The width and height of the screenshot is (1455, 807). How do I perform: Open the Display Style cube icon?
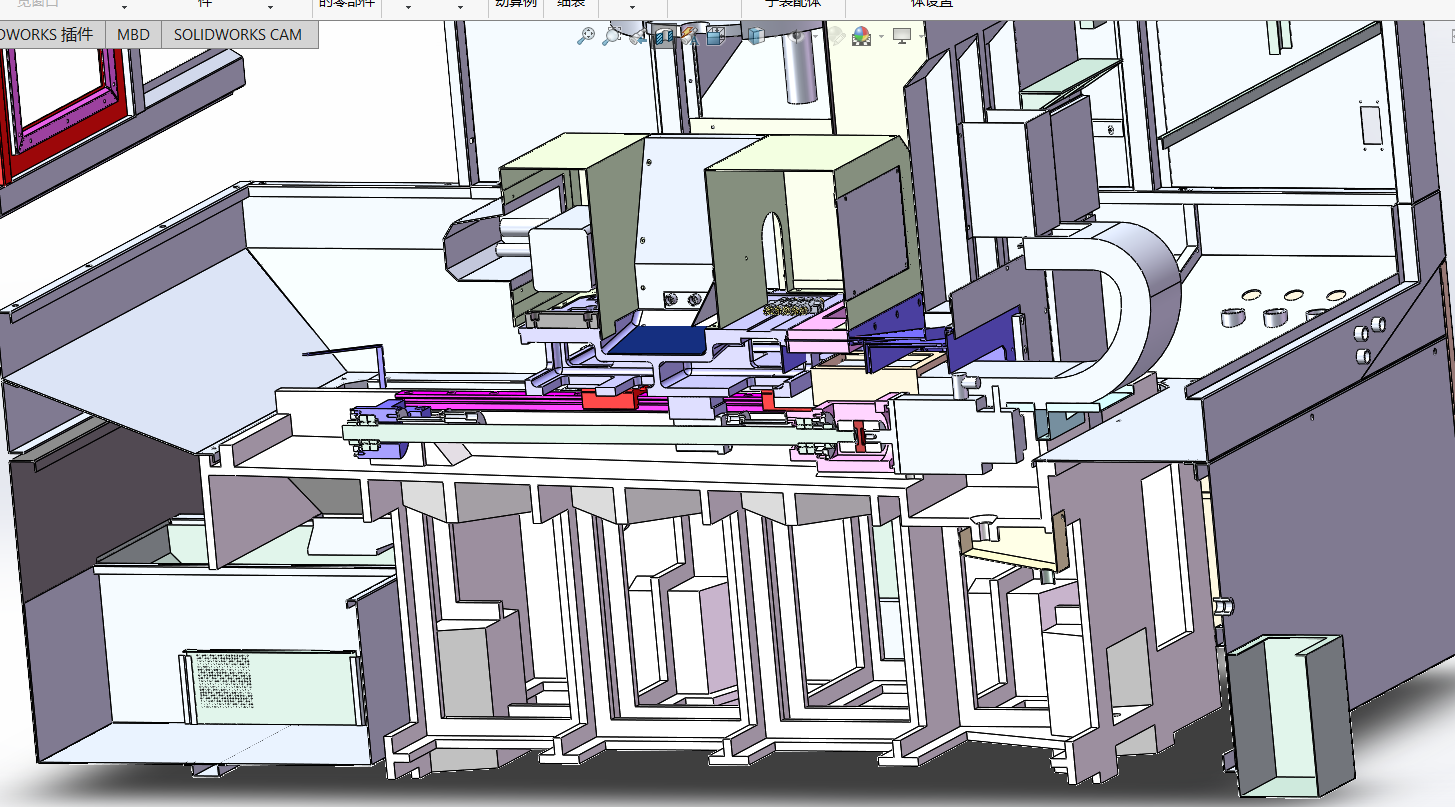(x=756, y=37)
